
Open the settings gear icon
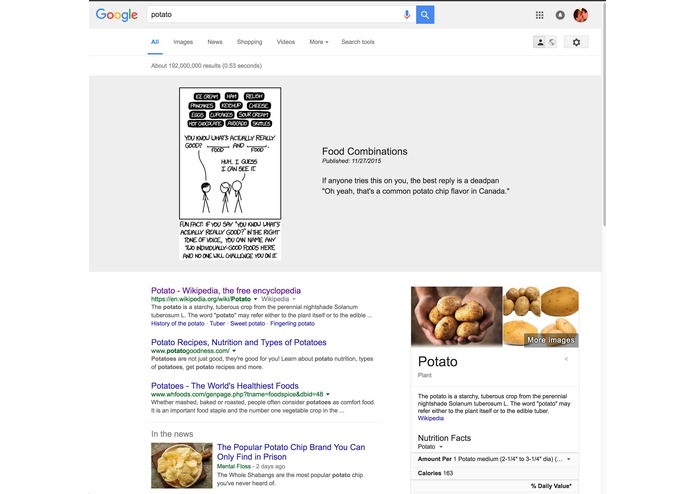[576, 42]
